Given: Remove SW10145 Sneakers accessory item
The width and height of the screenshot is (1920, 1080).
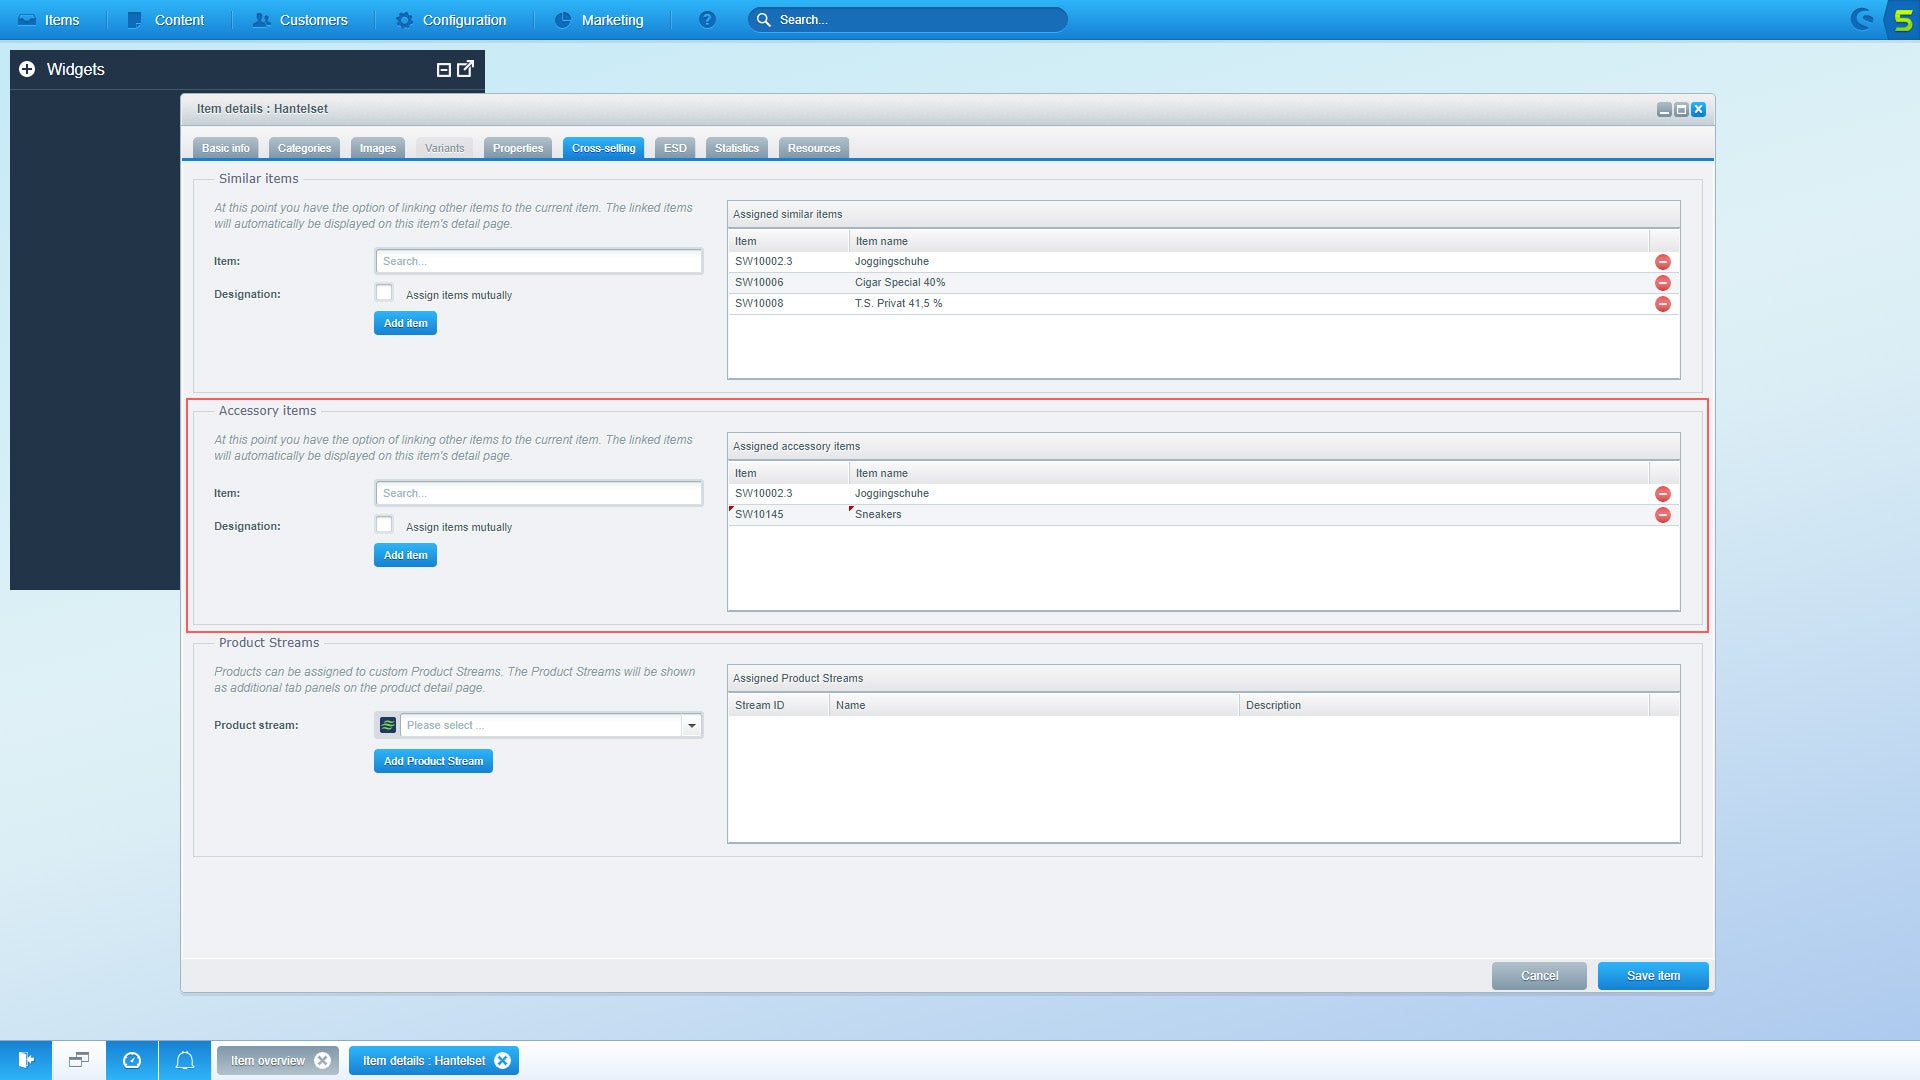Looking at the screenshot, I should [1664, 514].
